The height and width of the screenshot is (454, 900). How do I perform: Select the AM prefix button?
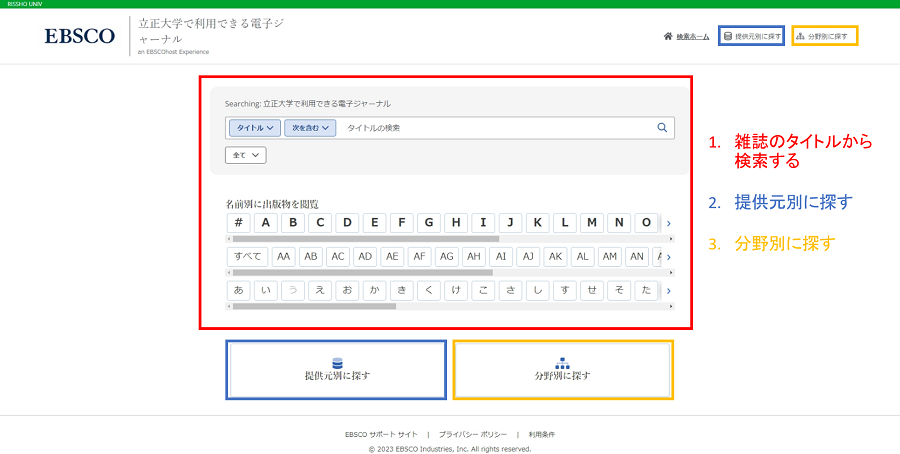(x=610, y=257)
